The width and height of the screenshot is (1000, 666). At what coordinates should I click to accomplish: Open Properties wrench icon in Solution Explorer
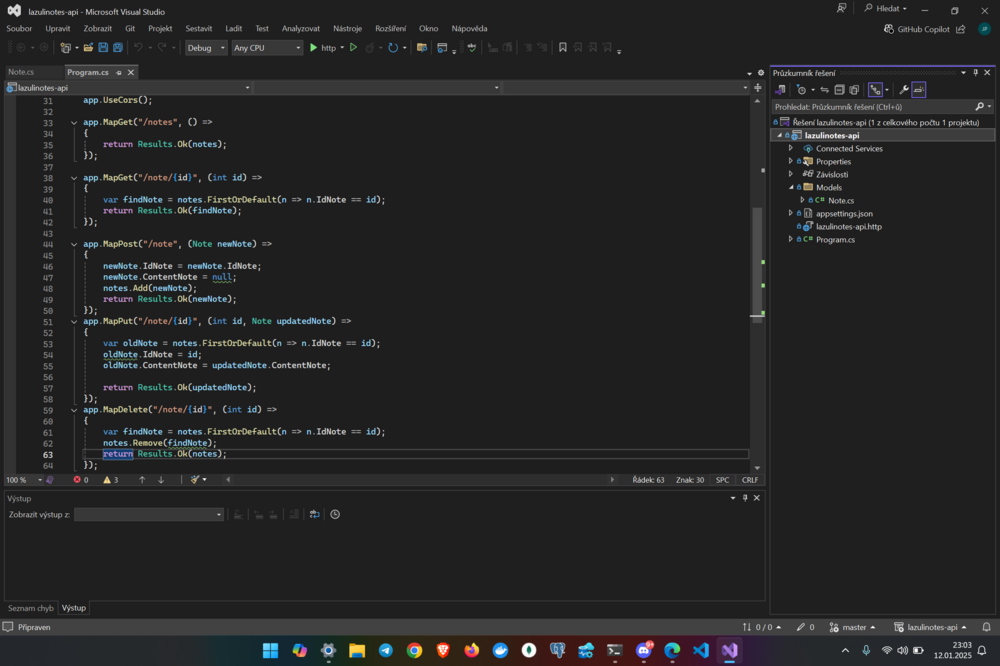[904, 90]
